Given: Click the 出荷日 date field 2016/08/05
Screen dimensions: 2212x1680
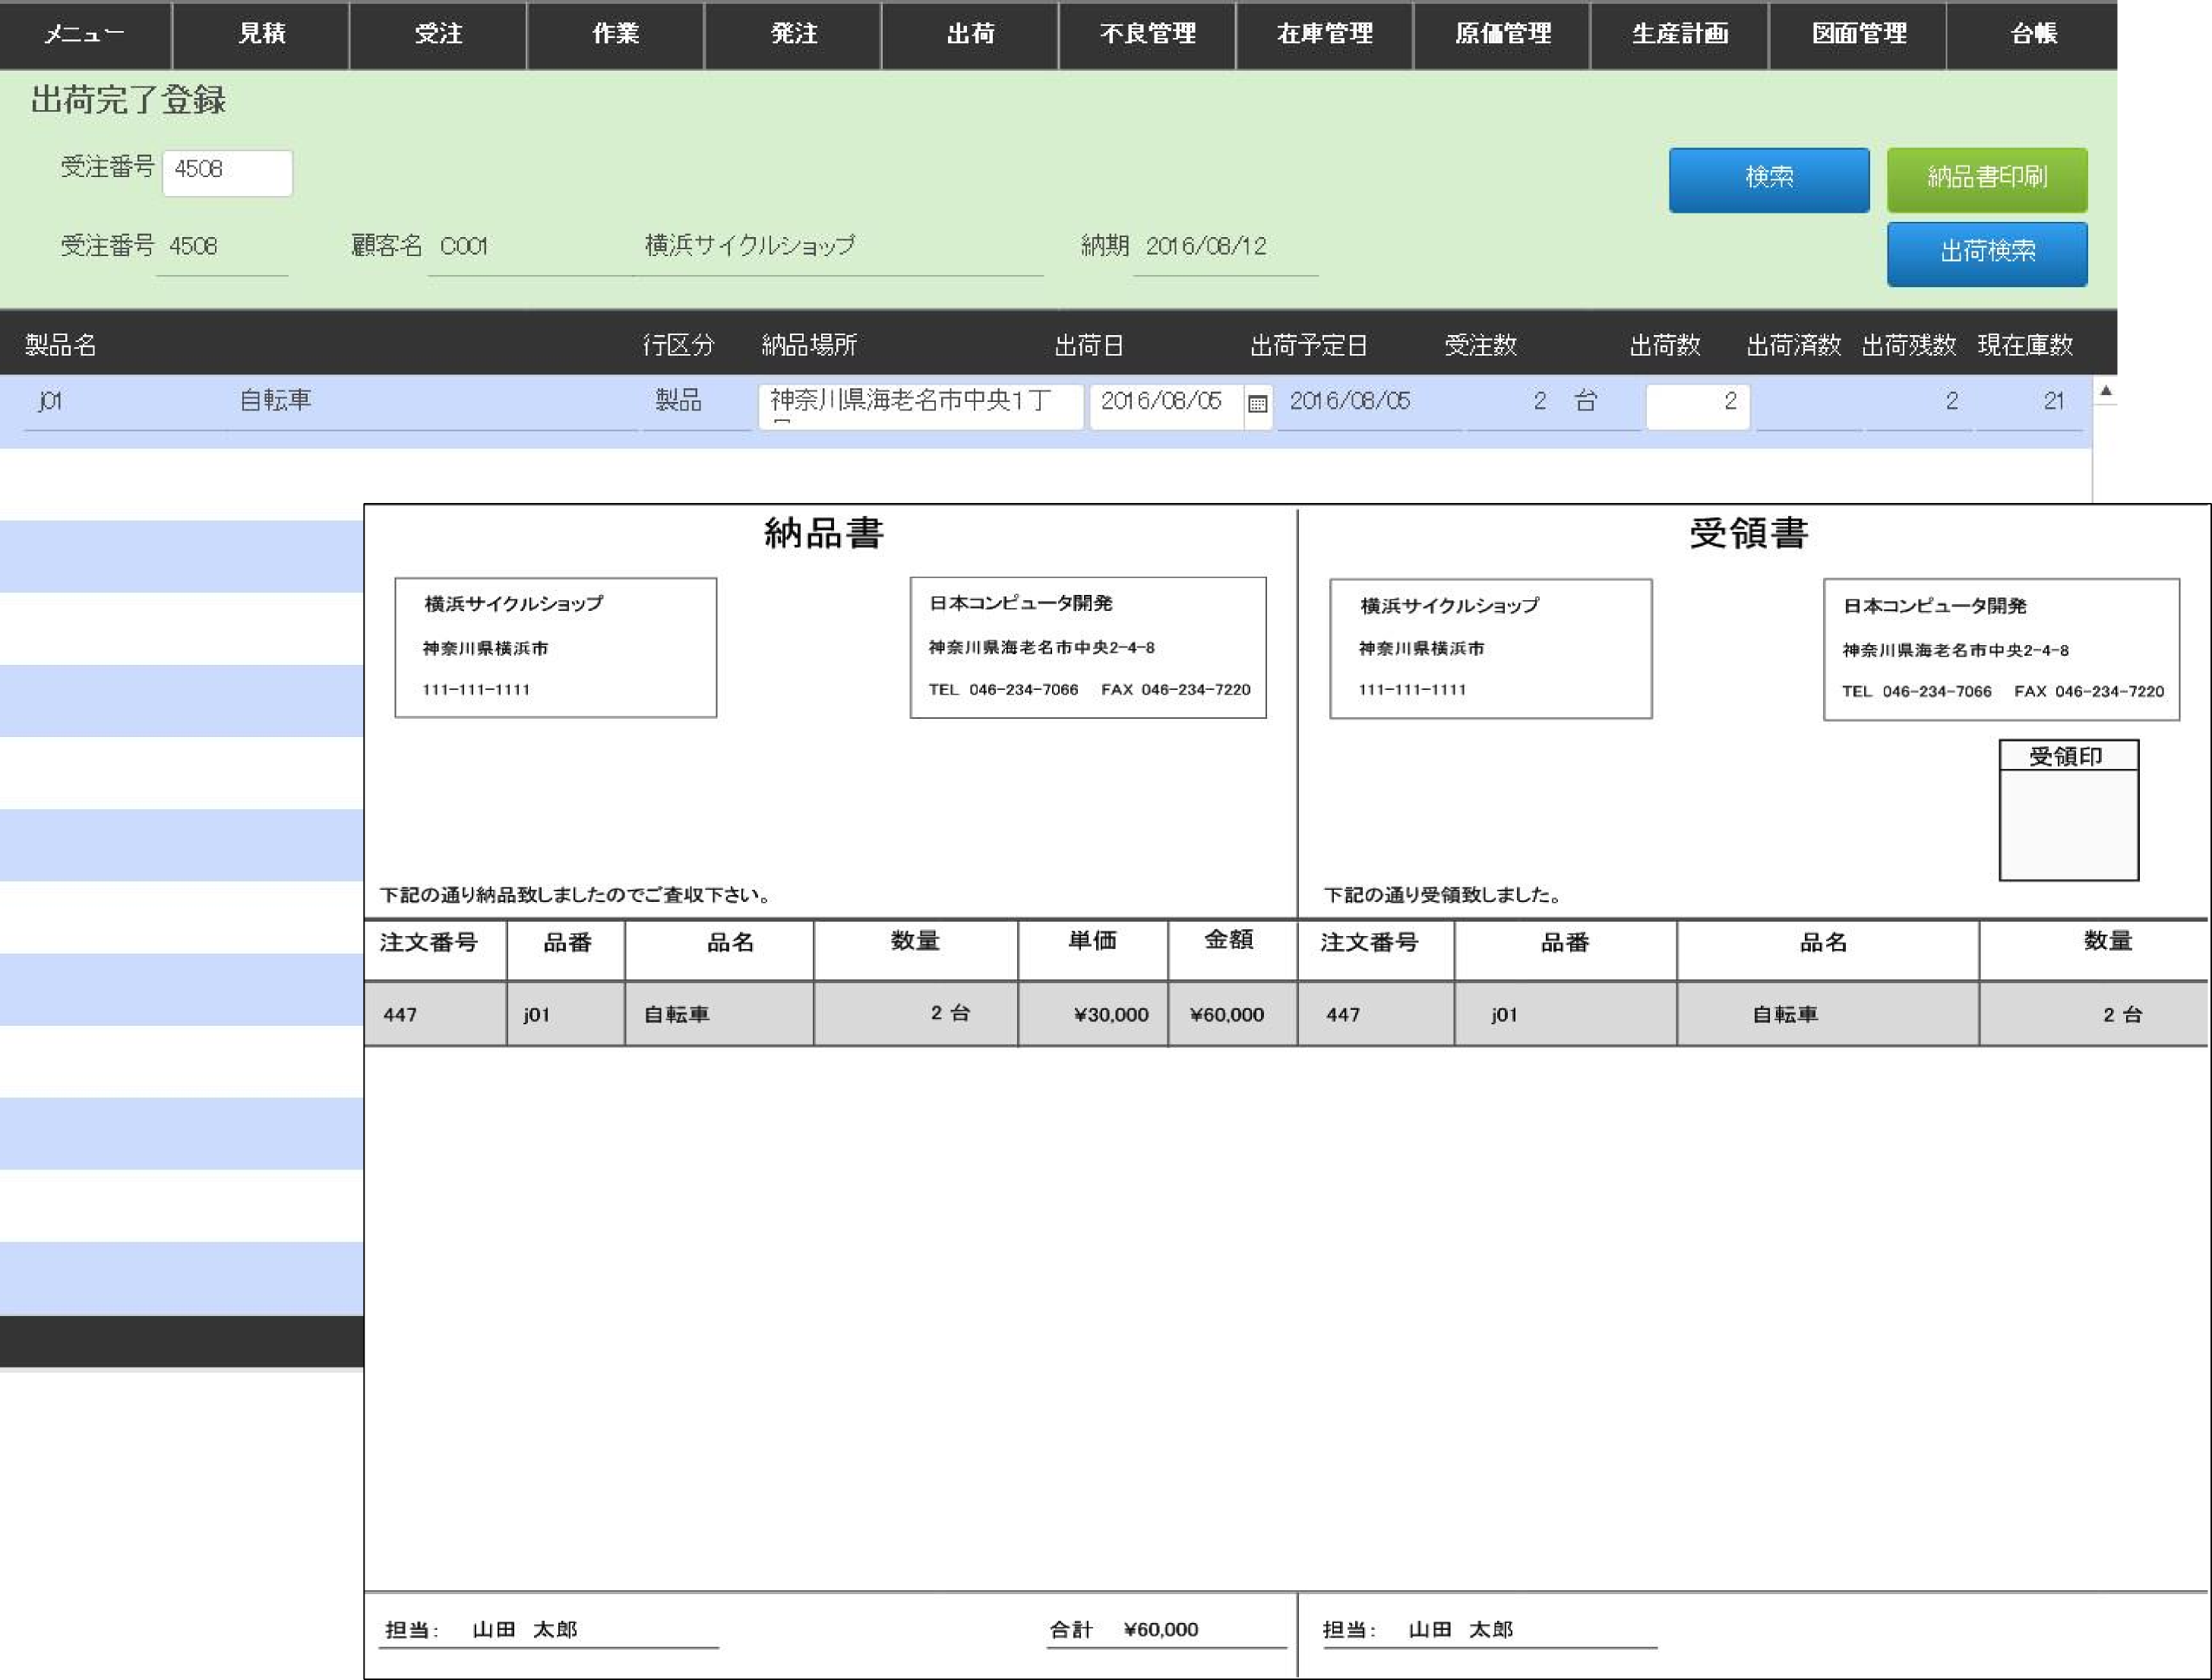Looking at the screenshot, I should [1166, 406].
